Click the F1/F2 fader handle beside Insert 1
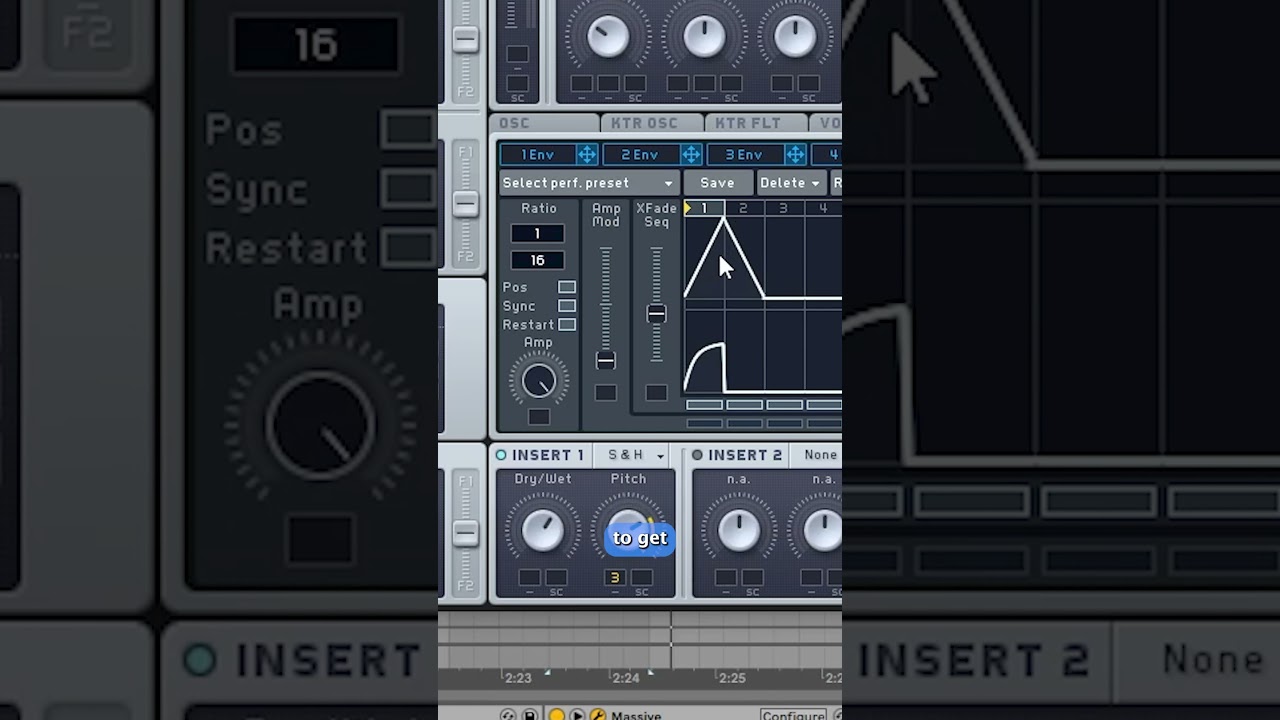The image size is (1280, 720). pos(465,533)
